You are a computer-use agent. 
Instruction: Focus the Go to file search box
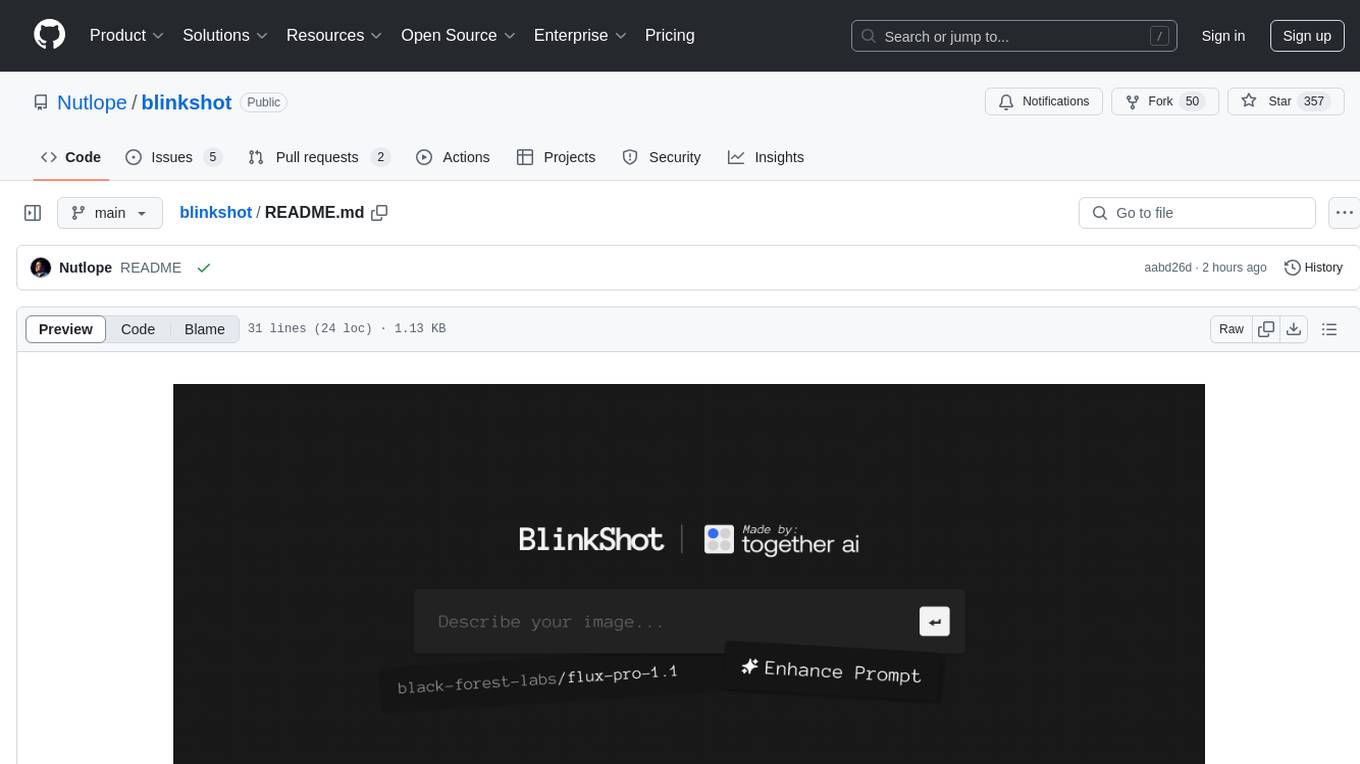pos(1197,213)
